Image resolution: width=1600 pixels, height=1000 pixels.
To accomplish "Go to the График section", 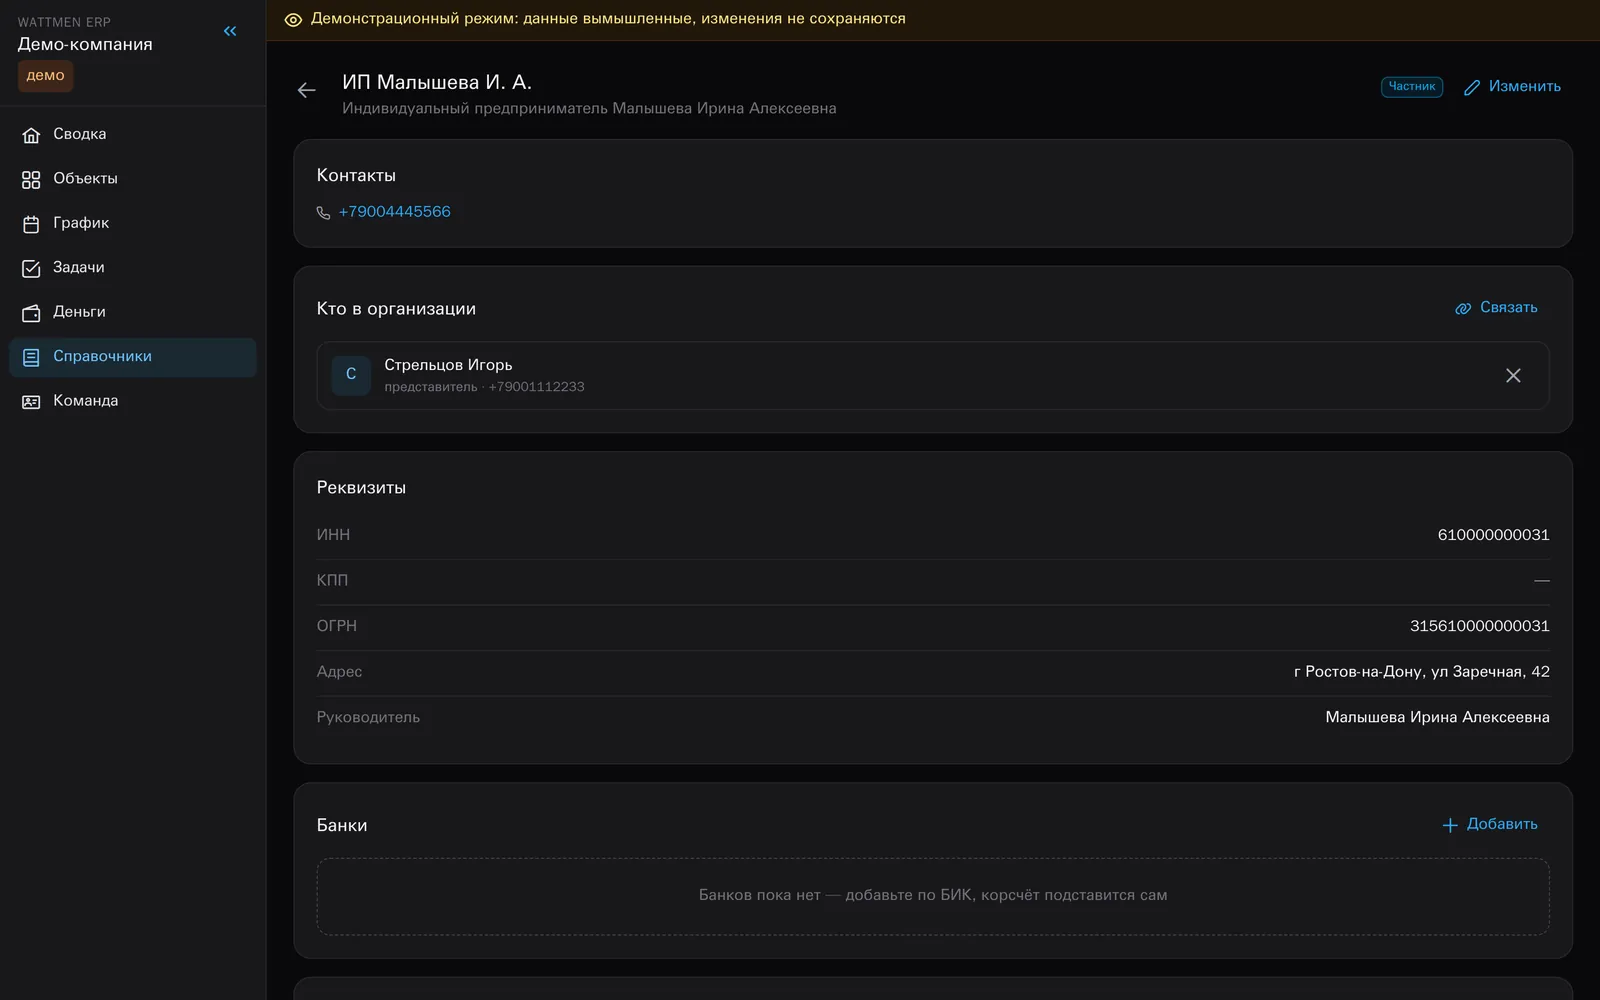I will [133, 223].
